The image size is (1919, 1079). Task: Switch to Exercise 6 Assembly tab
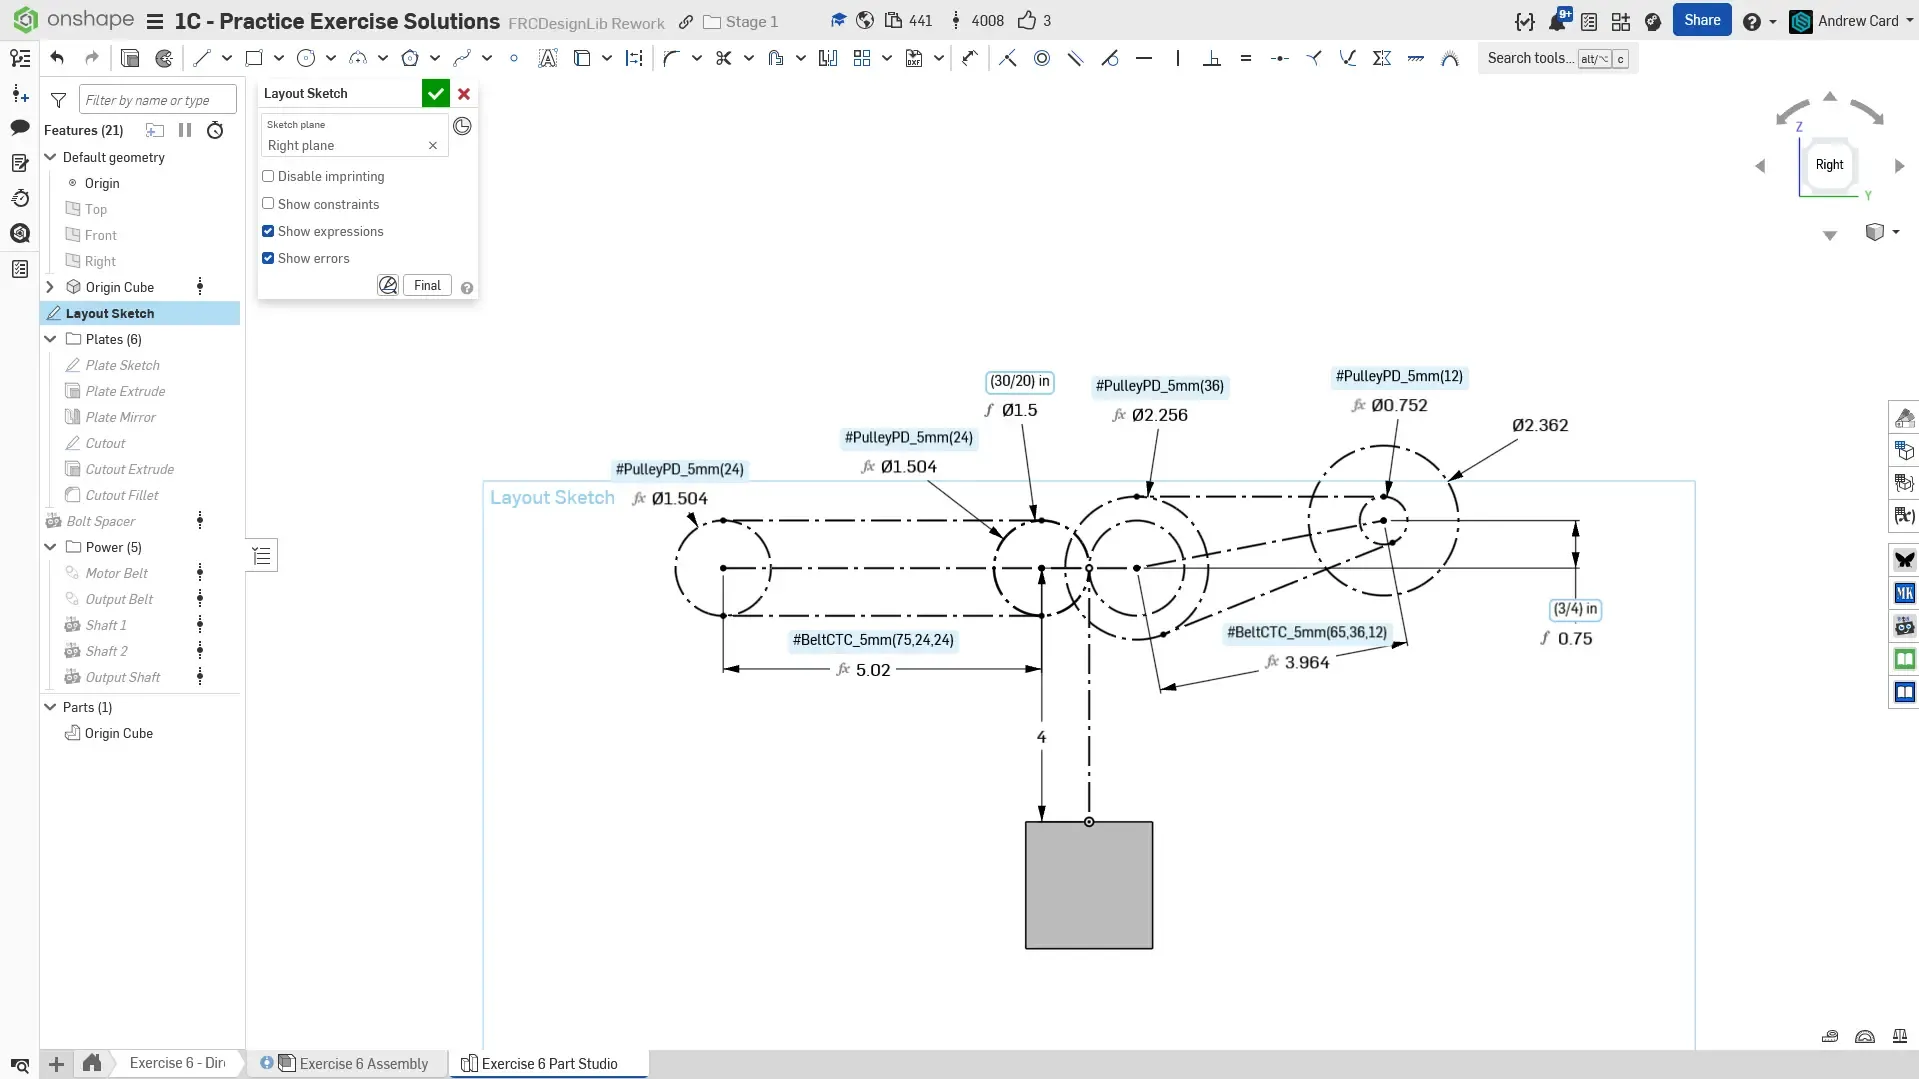pos(363,1063)
